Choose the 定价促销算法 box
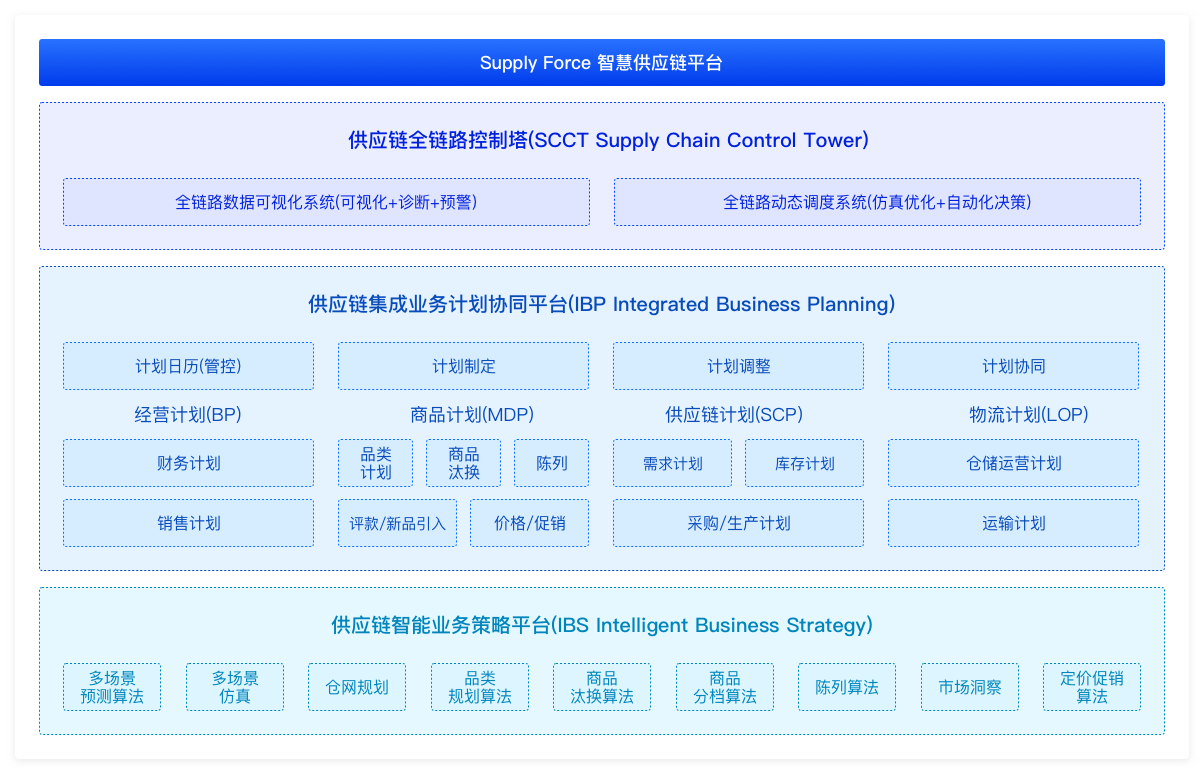 click(1092, 687)
